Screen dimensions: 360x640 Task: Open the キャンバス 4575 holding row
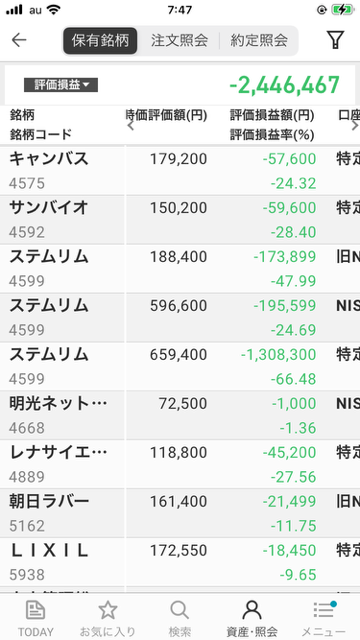[180, 171]
